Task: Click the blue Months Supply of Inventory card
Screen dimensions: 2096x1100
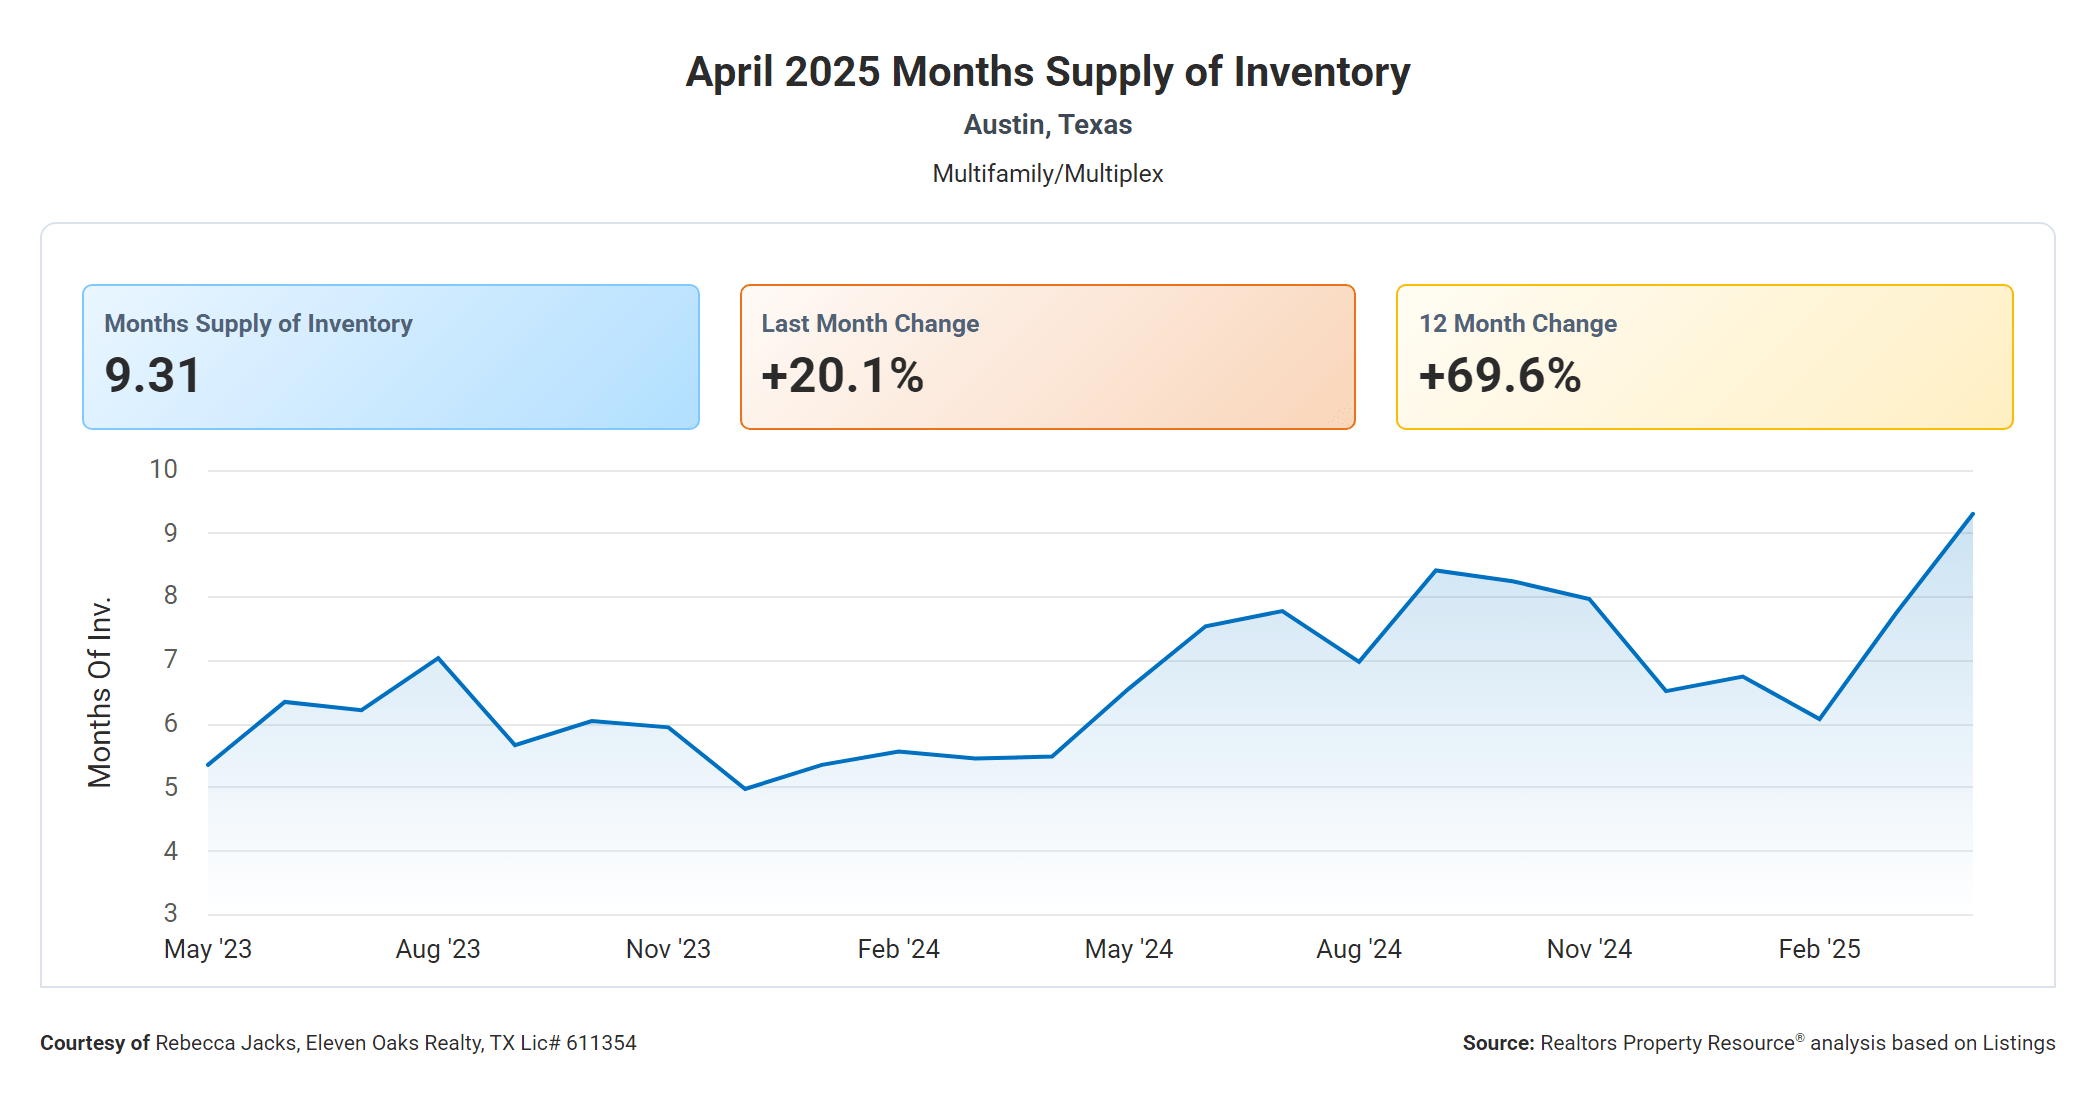Action: point(390,356)
